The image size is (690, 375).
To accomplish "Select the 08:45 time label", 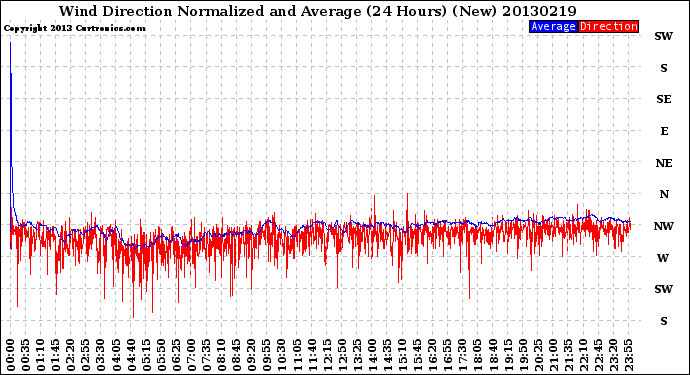I will click(236, 355).
